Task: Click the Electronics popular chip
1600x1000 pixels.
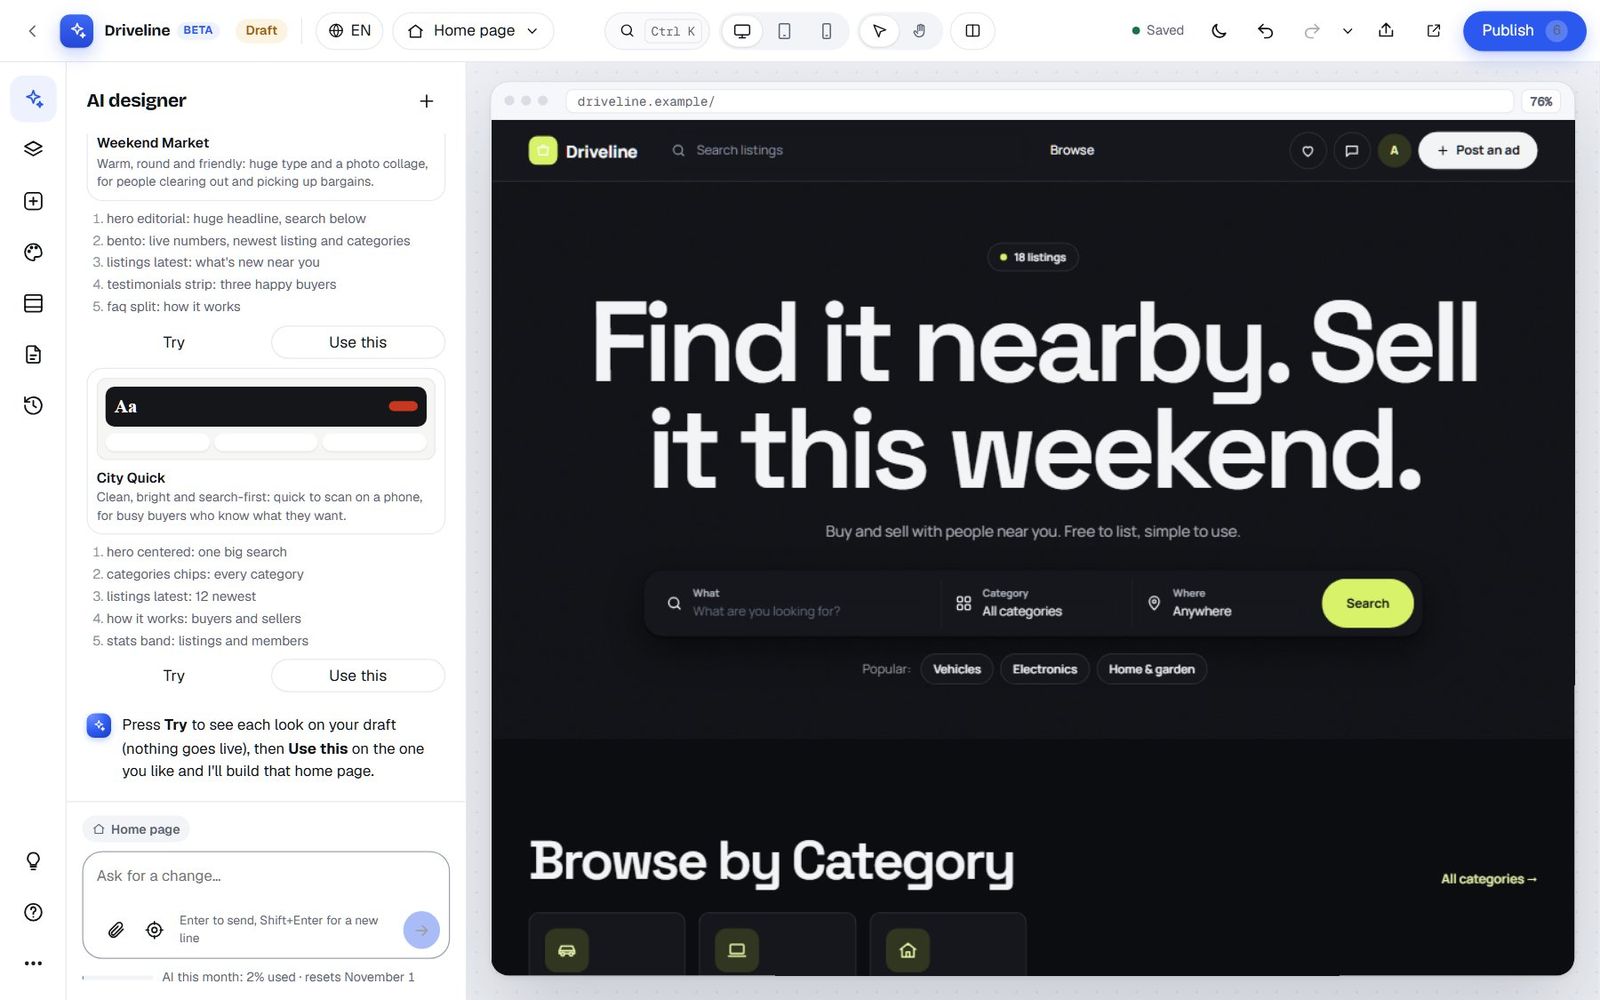Action: (1045, 669)
